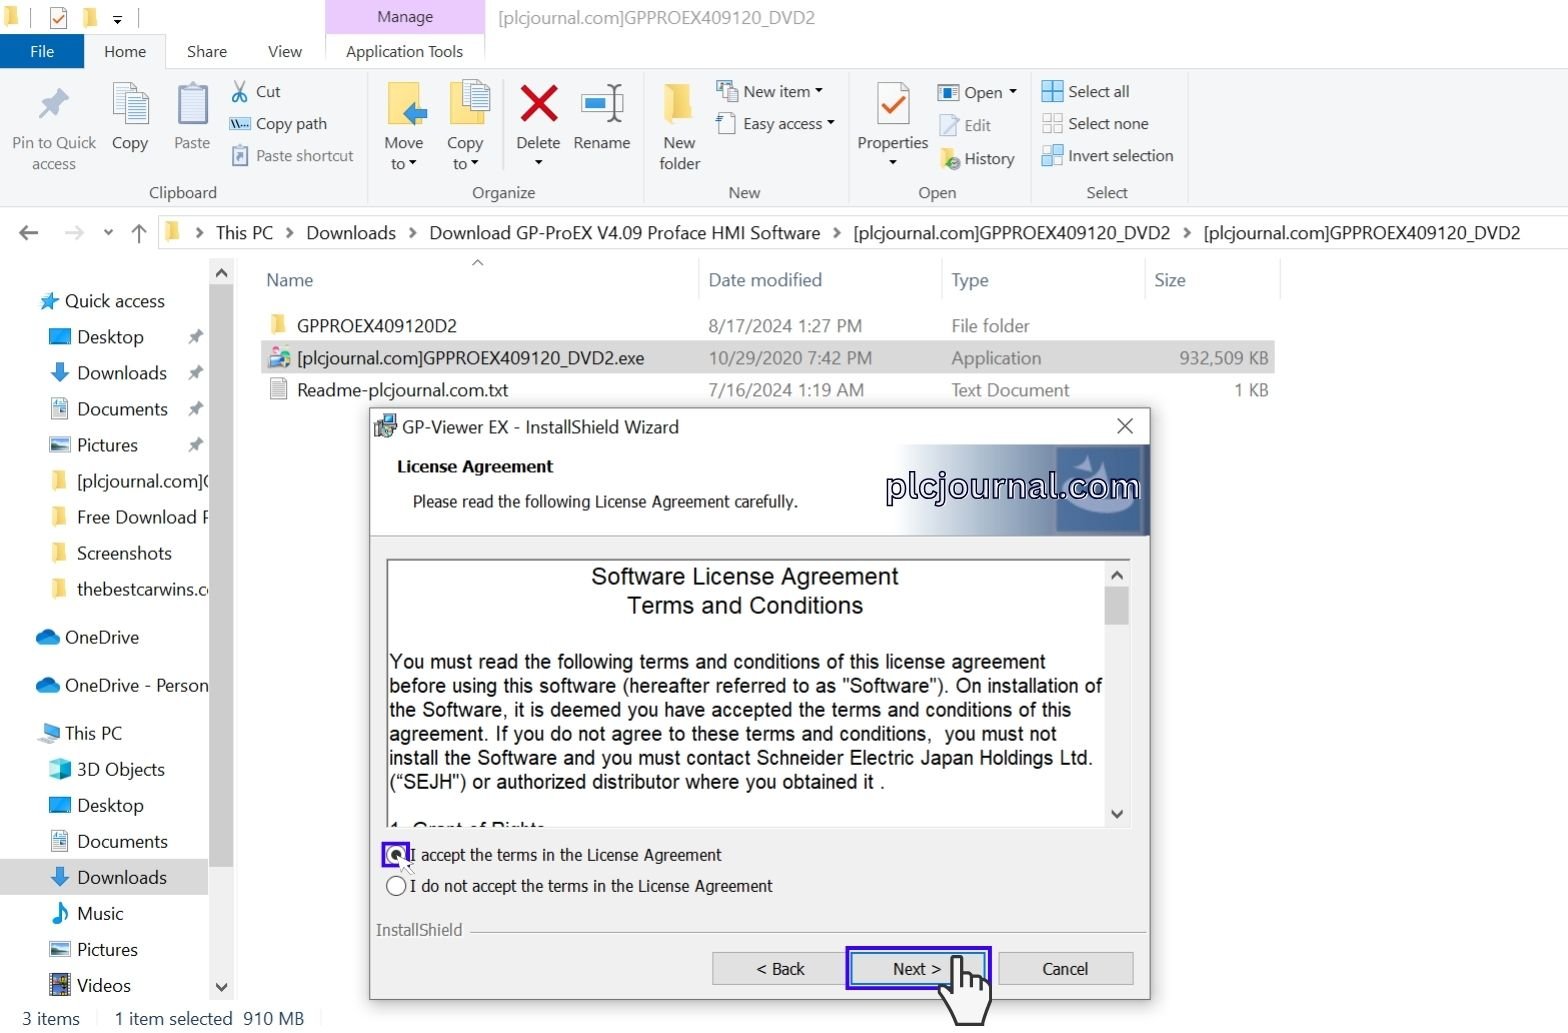Screen dimensions: 1568x1033
Task: Switch to the Home ribbon tab
Action: (125, 52)
